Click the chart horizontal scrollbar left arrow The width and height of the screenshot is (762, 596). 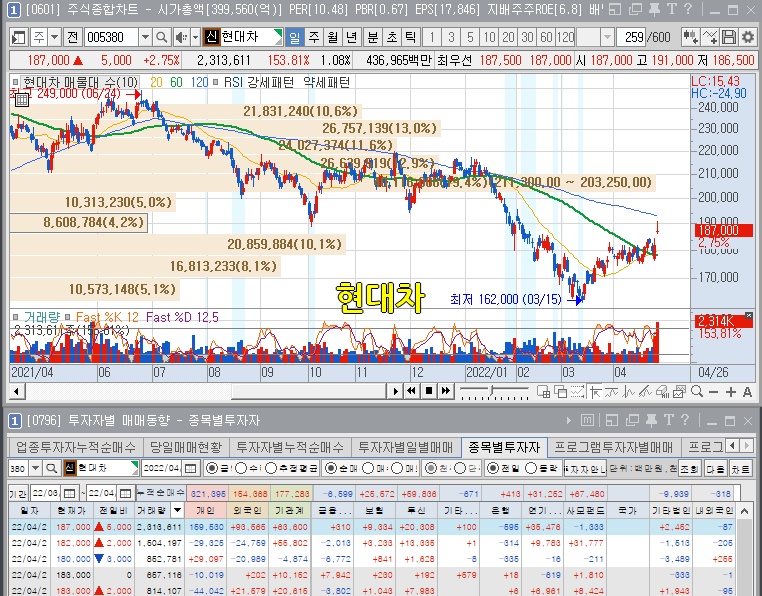[x=17, y=391]
